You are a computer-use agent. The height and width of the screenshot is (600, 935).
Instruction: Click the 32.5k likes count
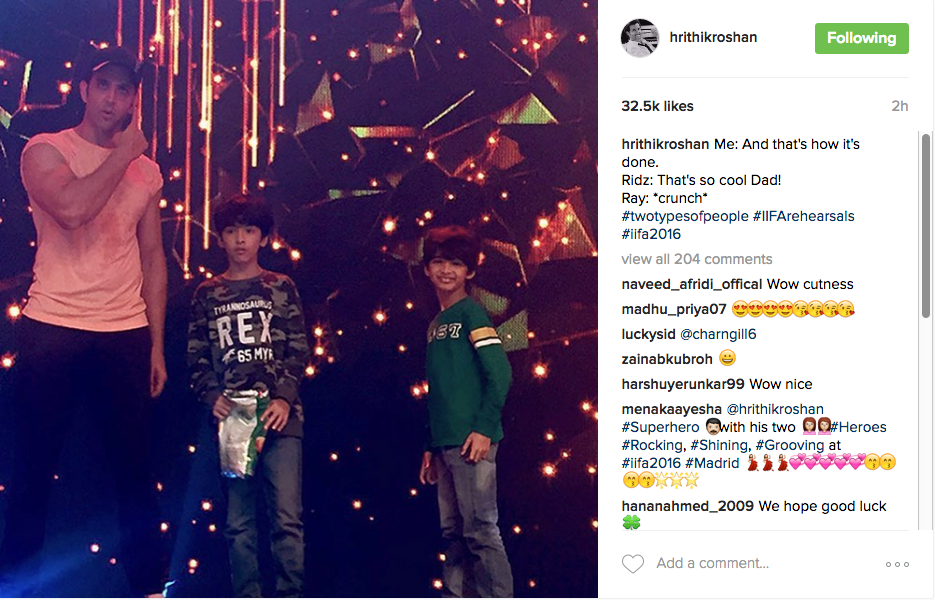coord(657,106)
